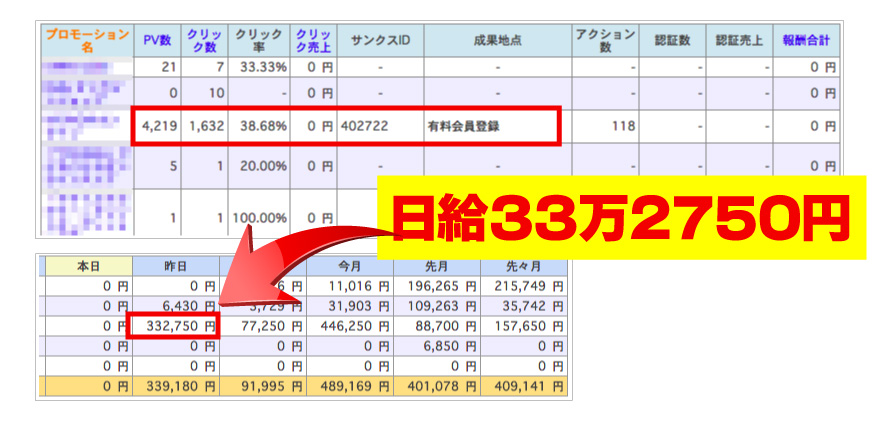Click the highlighted 332,750 円 cell
This screenshot has height=428, width=880.
174,326
